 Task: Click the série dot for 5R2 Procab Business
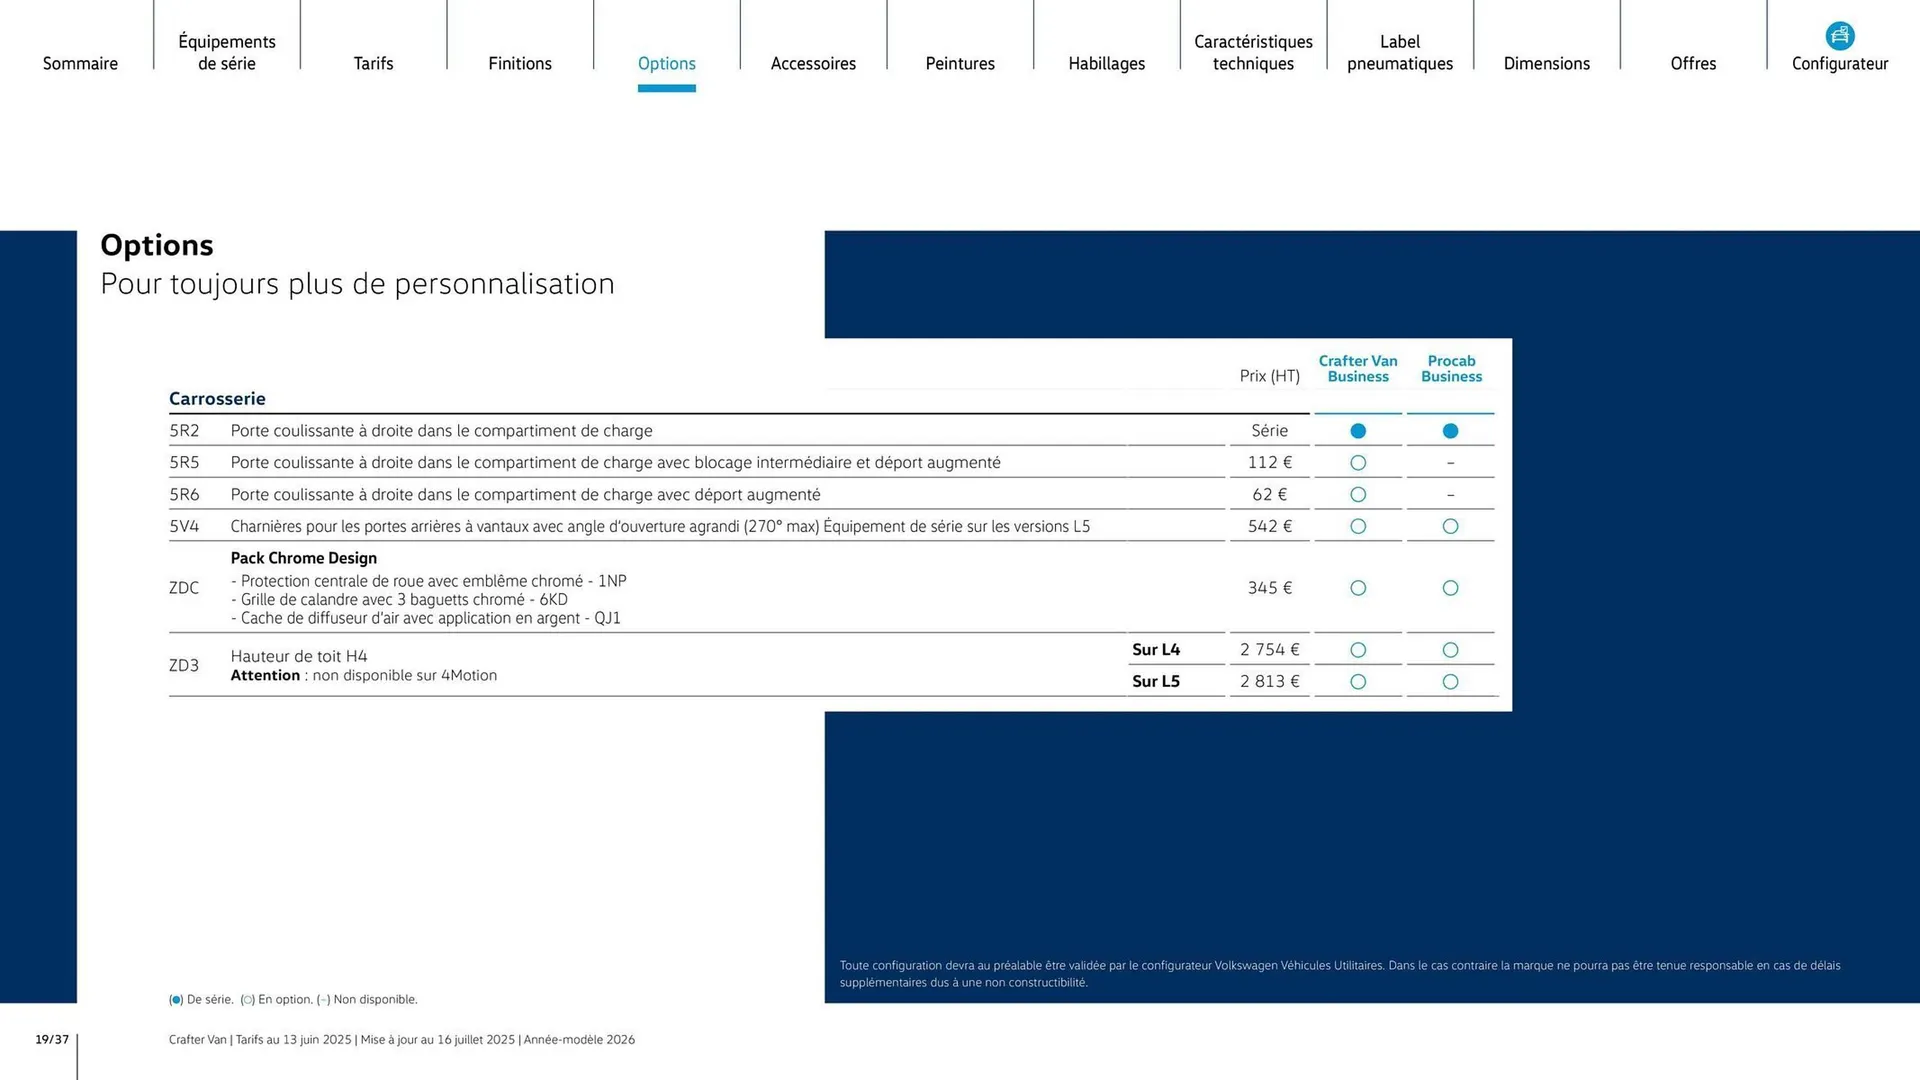coord(1450,430)
